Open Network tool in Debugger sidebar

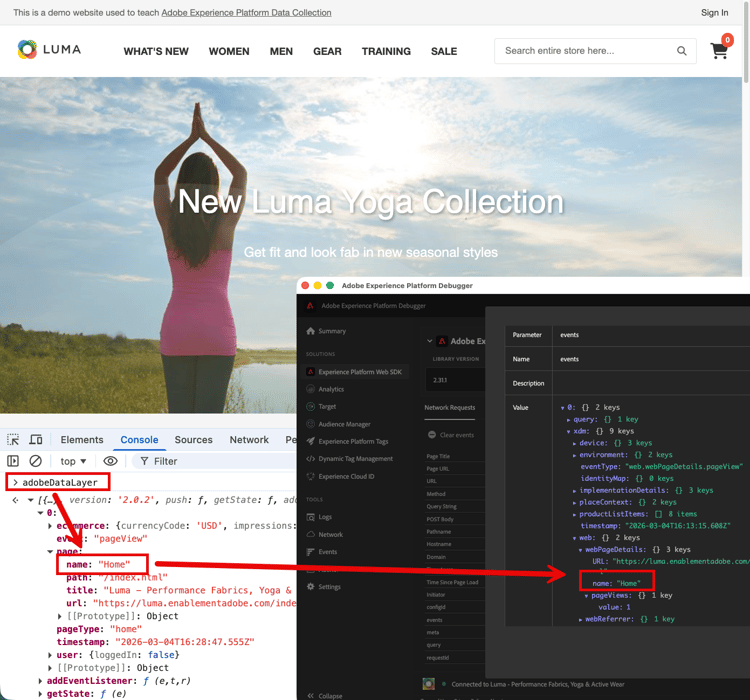325,534
